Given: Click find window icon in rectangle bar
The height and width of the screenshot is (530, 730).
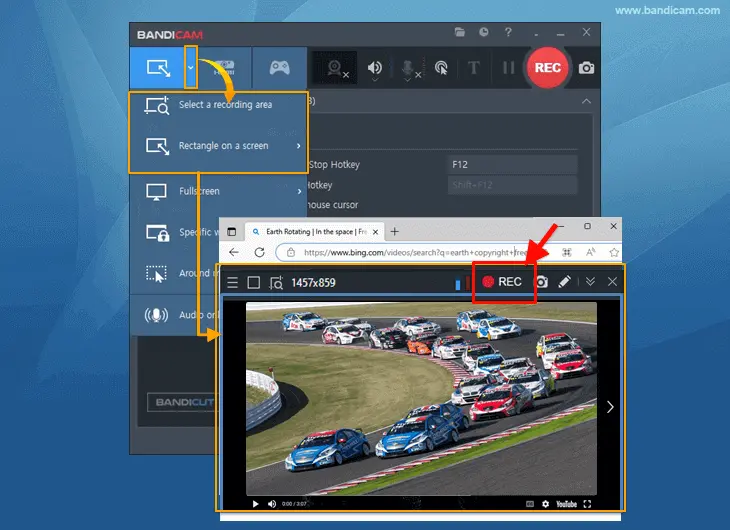Looking at the screenshot, I should 276,283.
